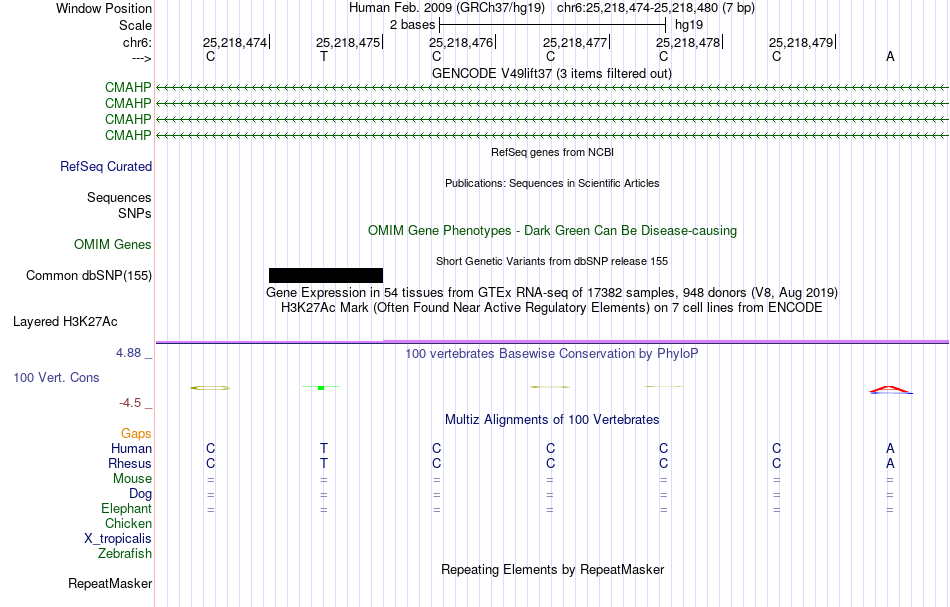Click the hg19 label beside the scale bar

(x=689, y=25)
